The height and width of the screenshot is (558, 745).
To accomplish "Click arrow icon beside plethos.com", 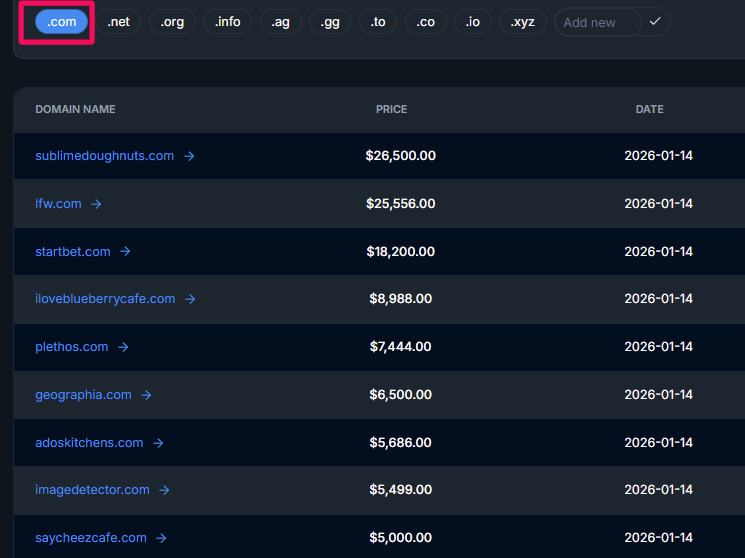I will pyautogui.click(x=123, y=347).
